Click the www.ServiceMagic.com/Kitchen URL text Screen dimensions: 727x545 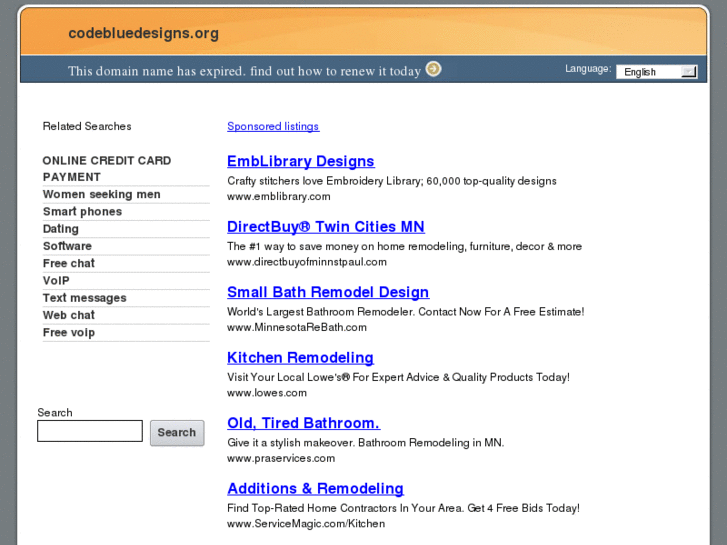point(306,524)
